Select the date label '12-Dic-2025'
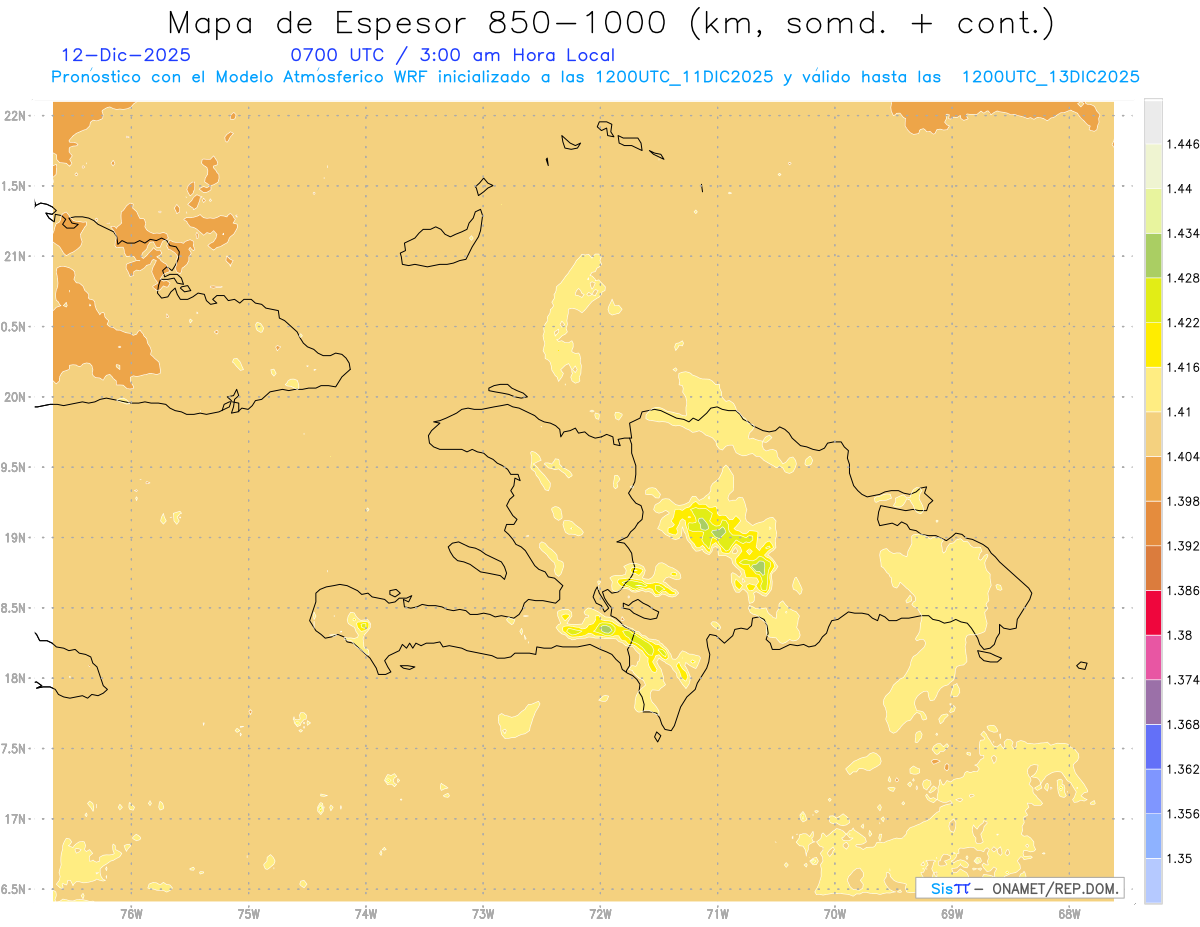 click(126, 55)
